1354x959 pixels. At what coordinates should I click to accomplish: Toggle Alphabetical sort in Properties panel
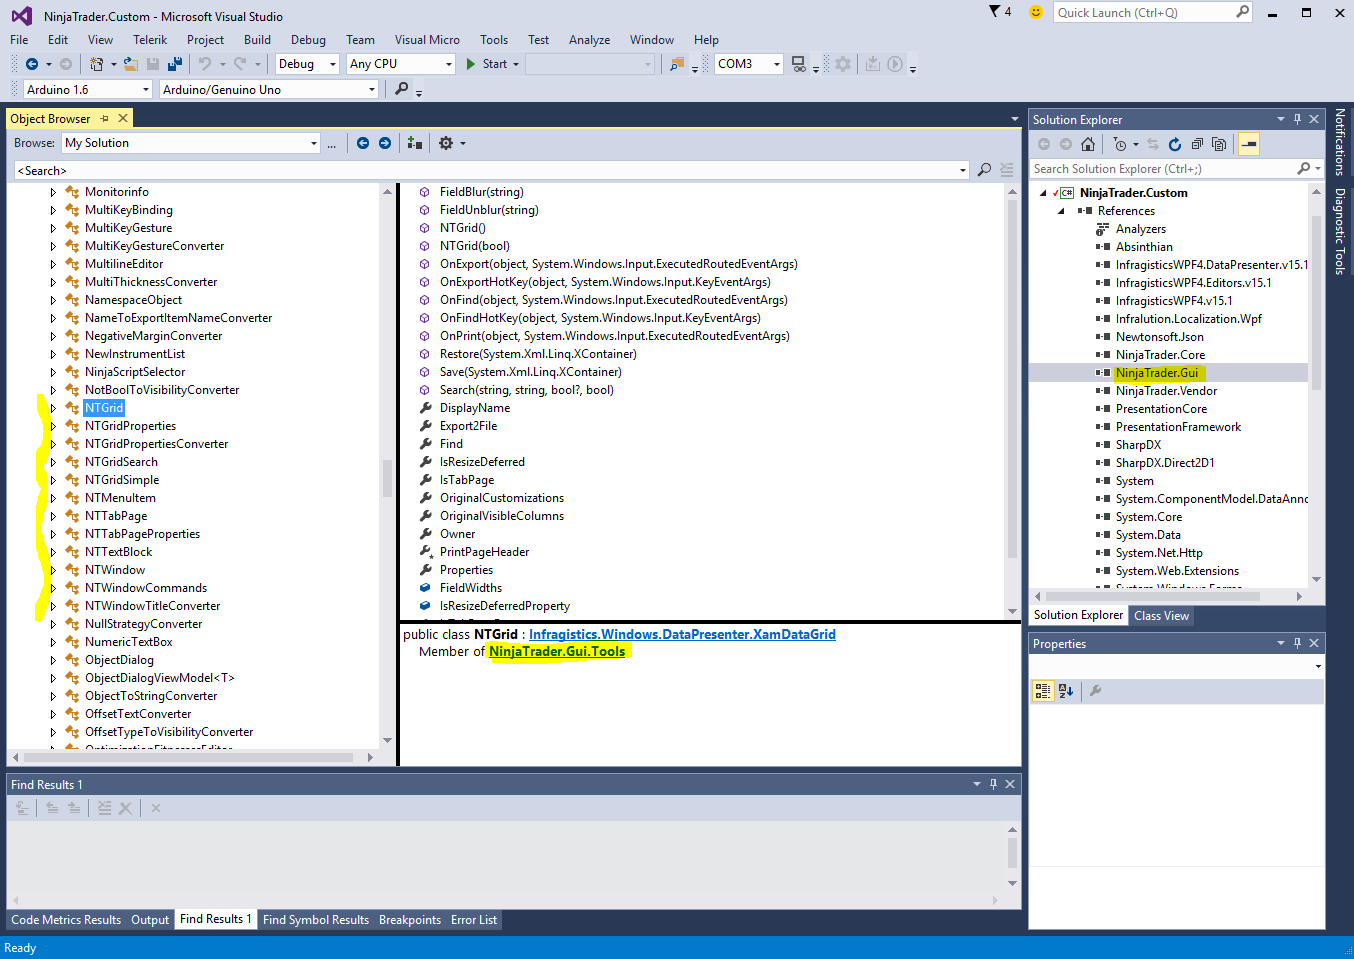(1065, 690)
